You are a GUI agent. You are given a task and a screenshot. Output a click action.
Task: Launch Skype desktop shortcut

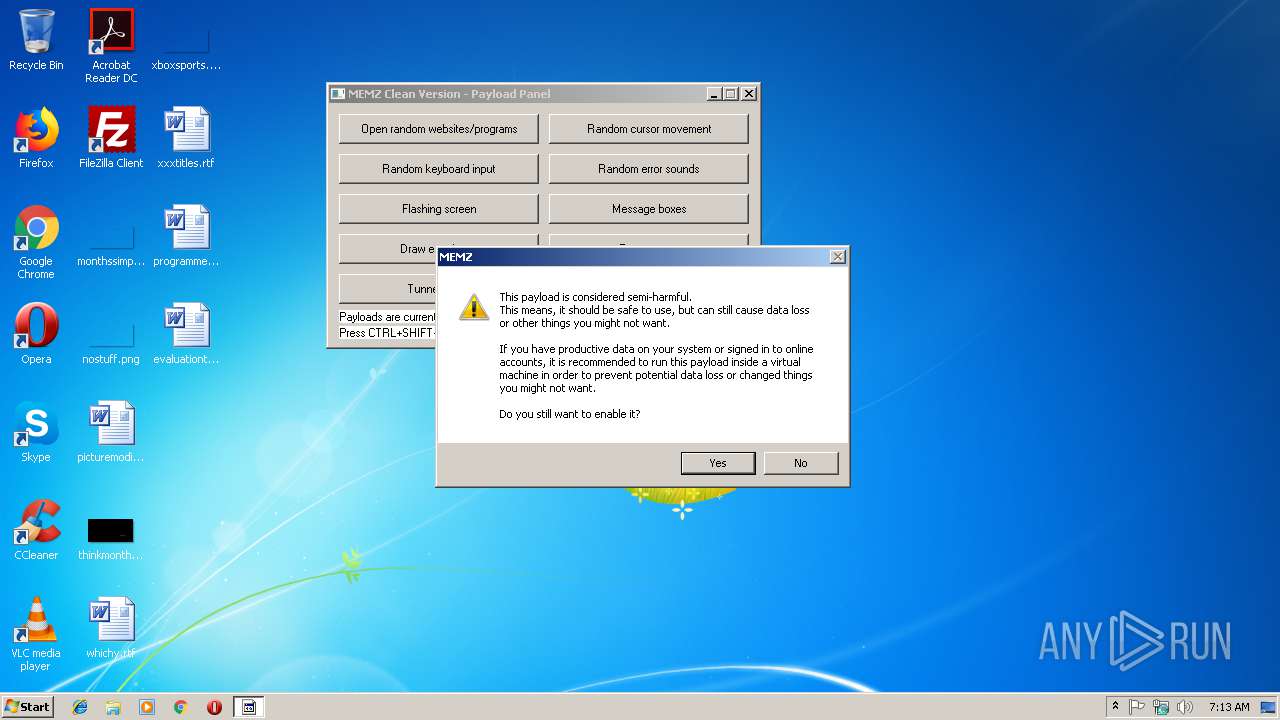click(36, 432)
